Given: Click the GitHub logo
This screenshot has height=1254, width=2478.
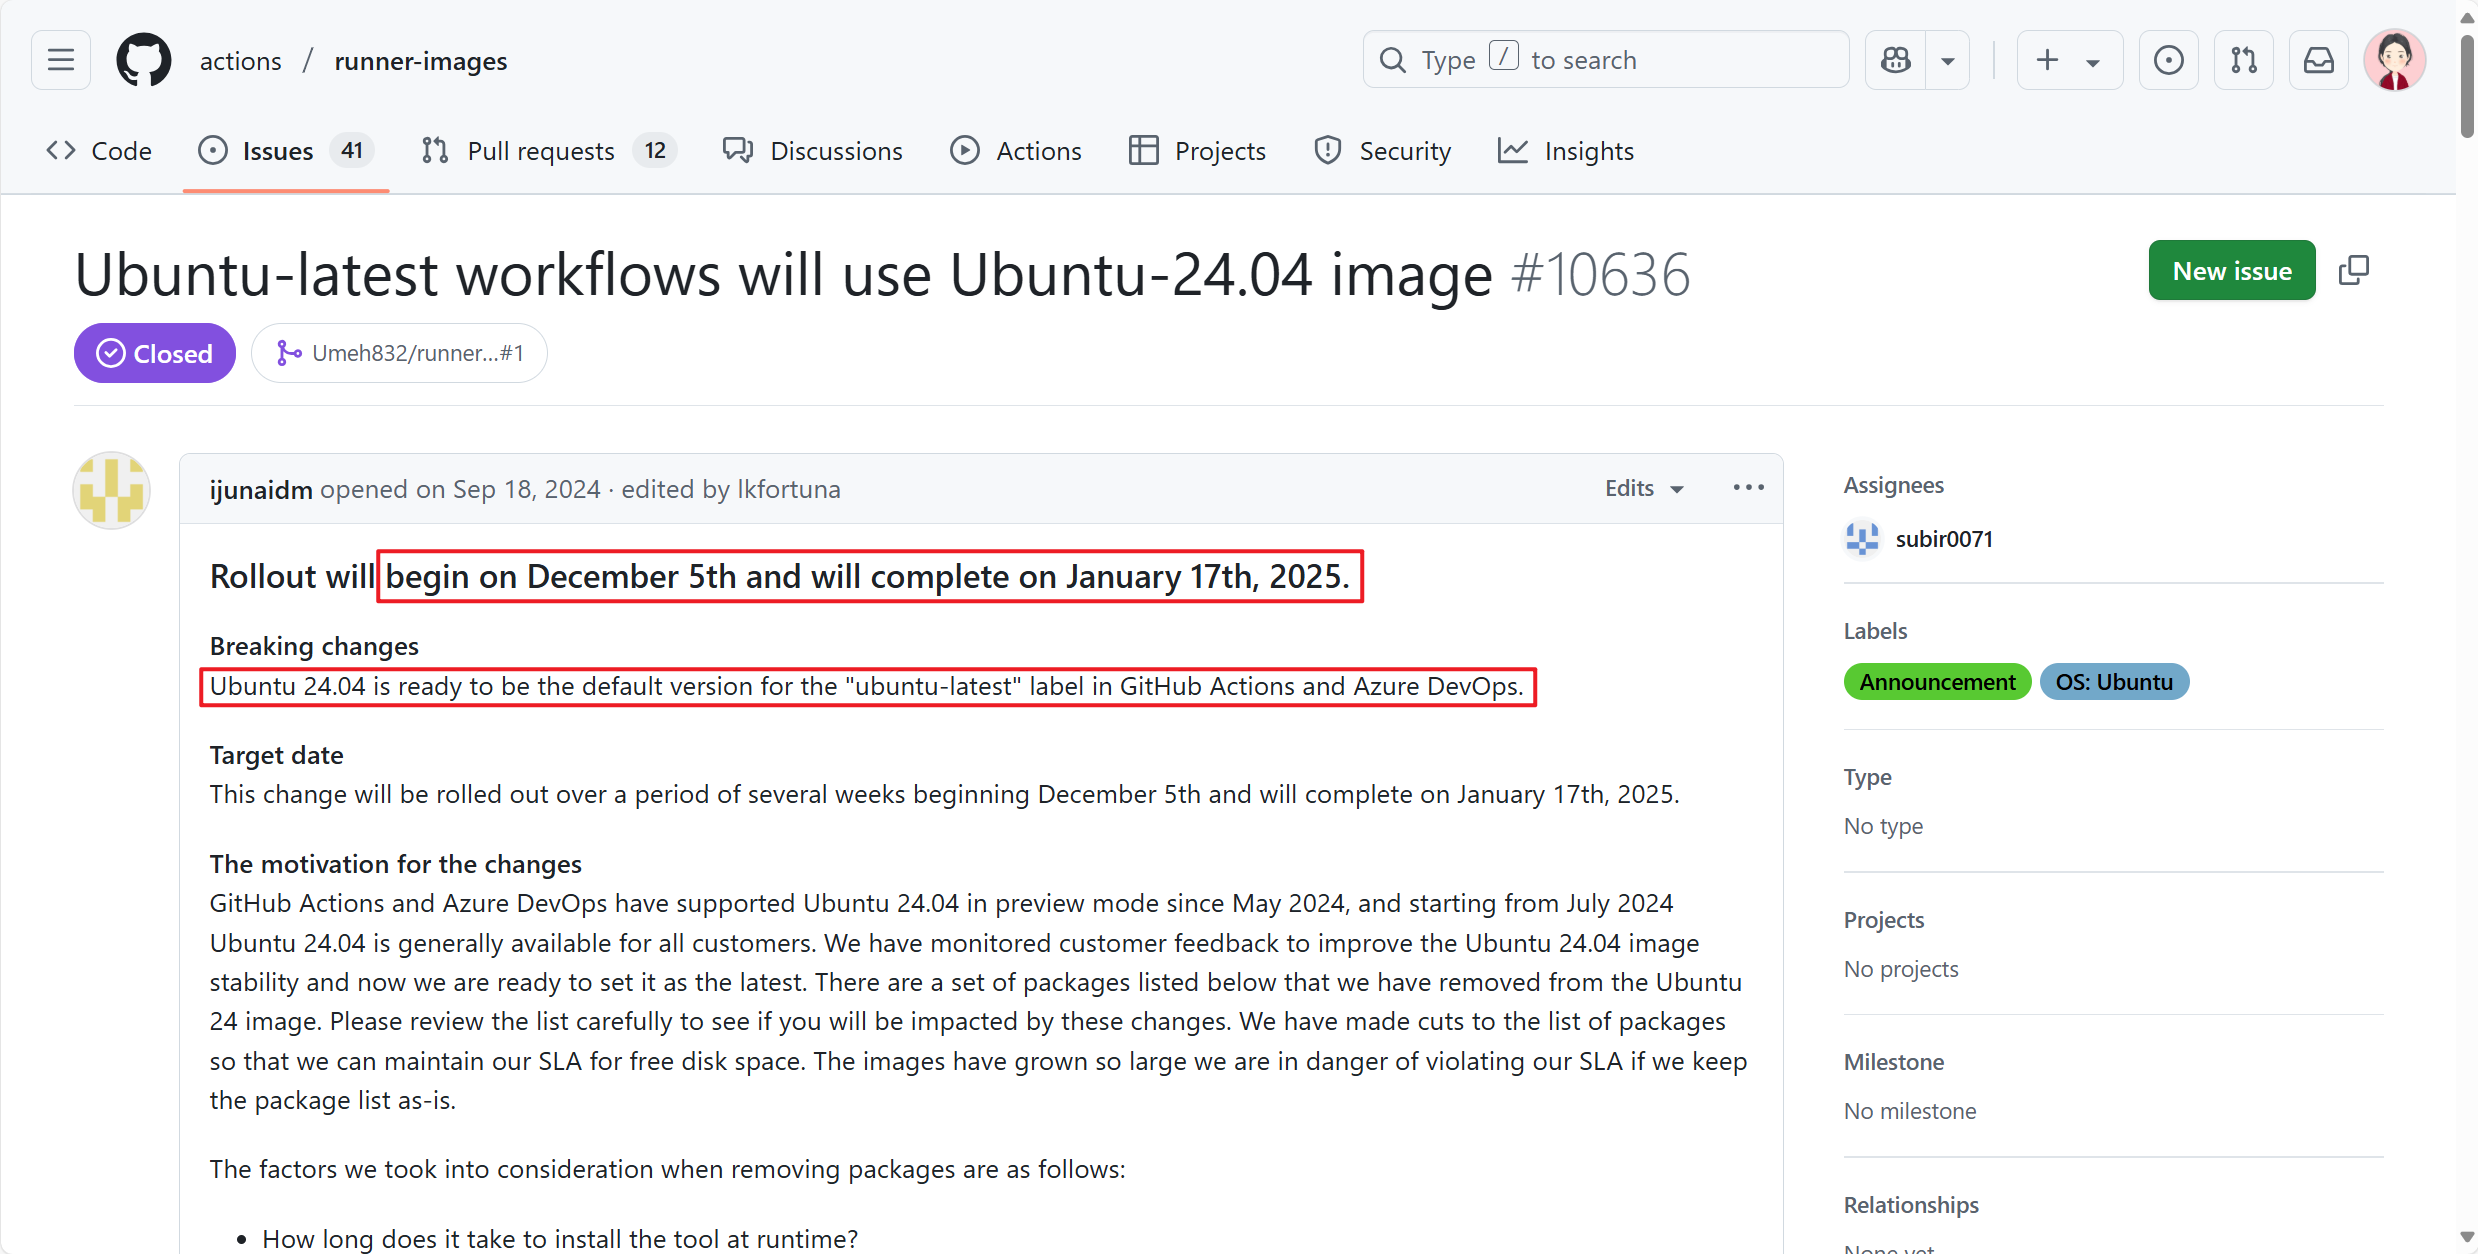Looking at the screenshot, I should coord(143,60).
